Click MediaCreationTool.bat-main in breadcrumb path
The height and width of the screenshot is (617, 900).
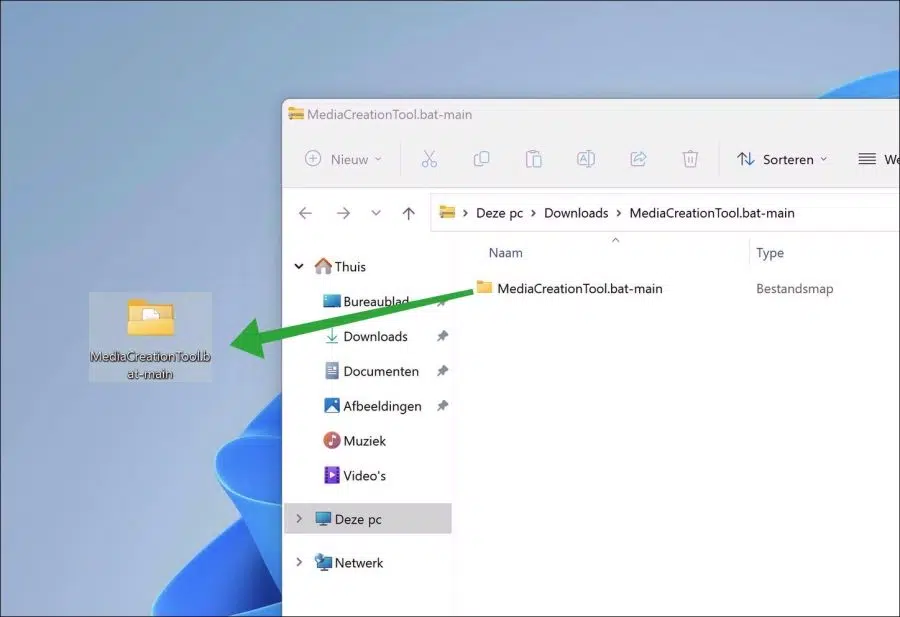tap(712, 213)
